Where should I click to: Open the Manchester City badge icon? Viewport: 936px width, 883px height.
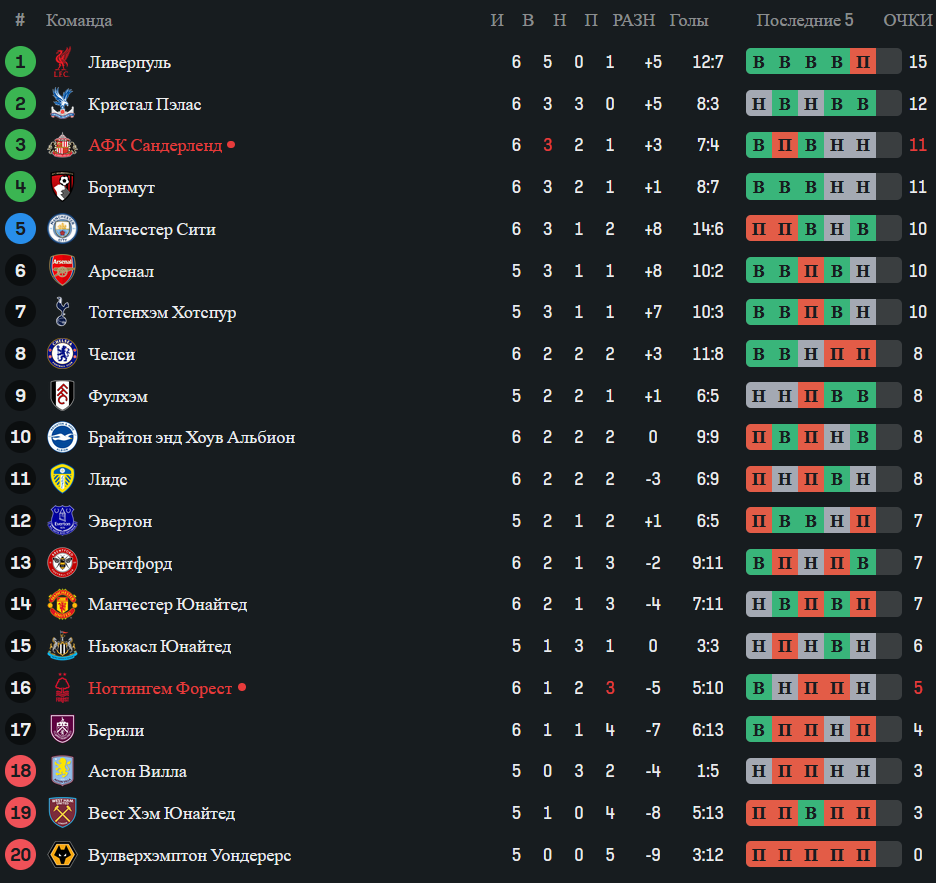62,229
